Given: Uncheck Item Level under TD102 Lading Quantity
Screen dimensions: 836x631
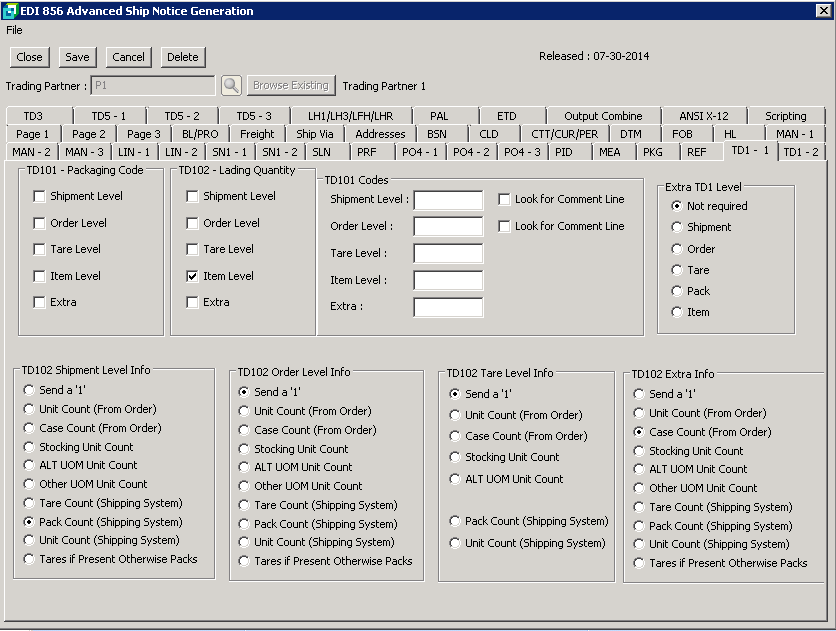Looking at the screenshot, I should coord(193,276).
